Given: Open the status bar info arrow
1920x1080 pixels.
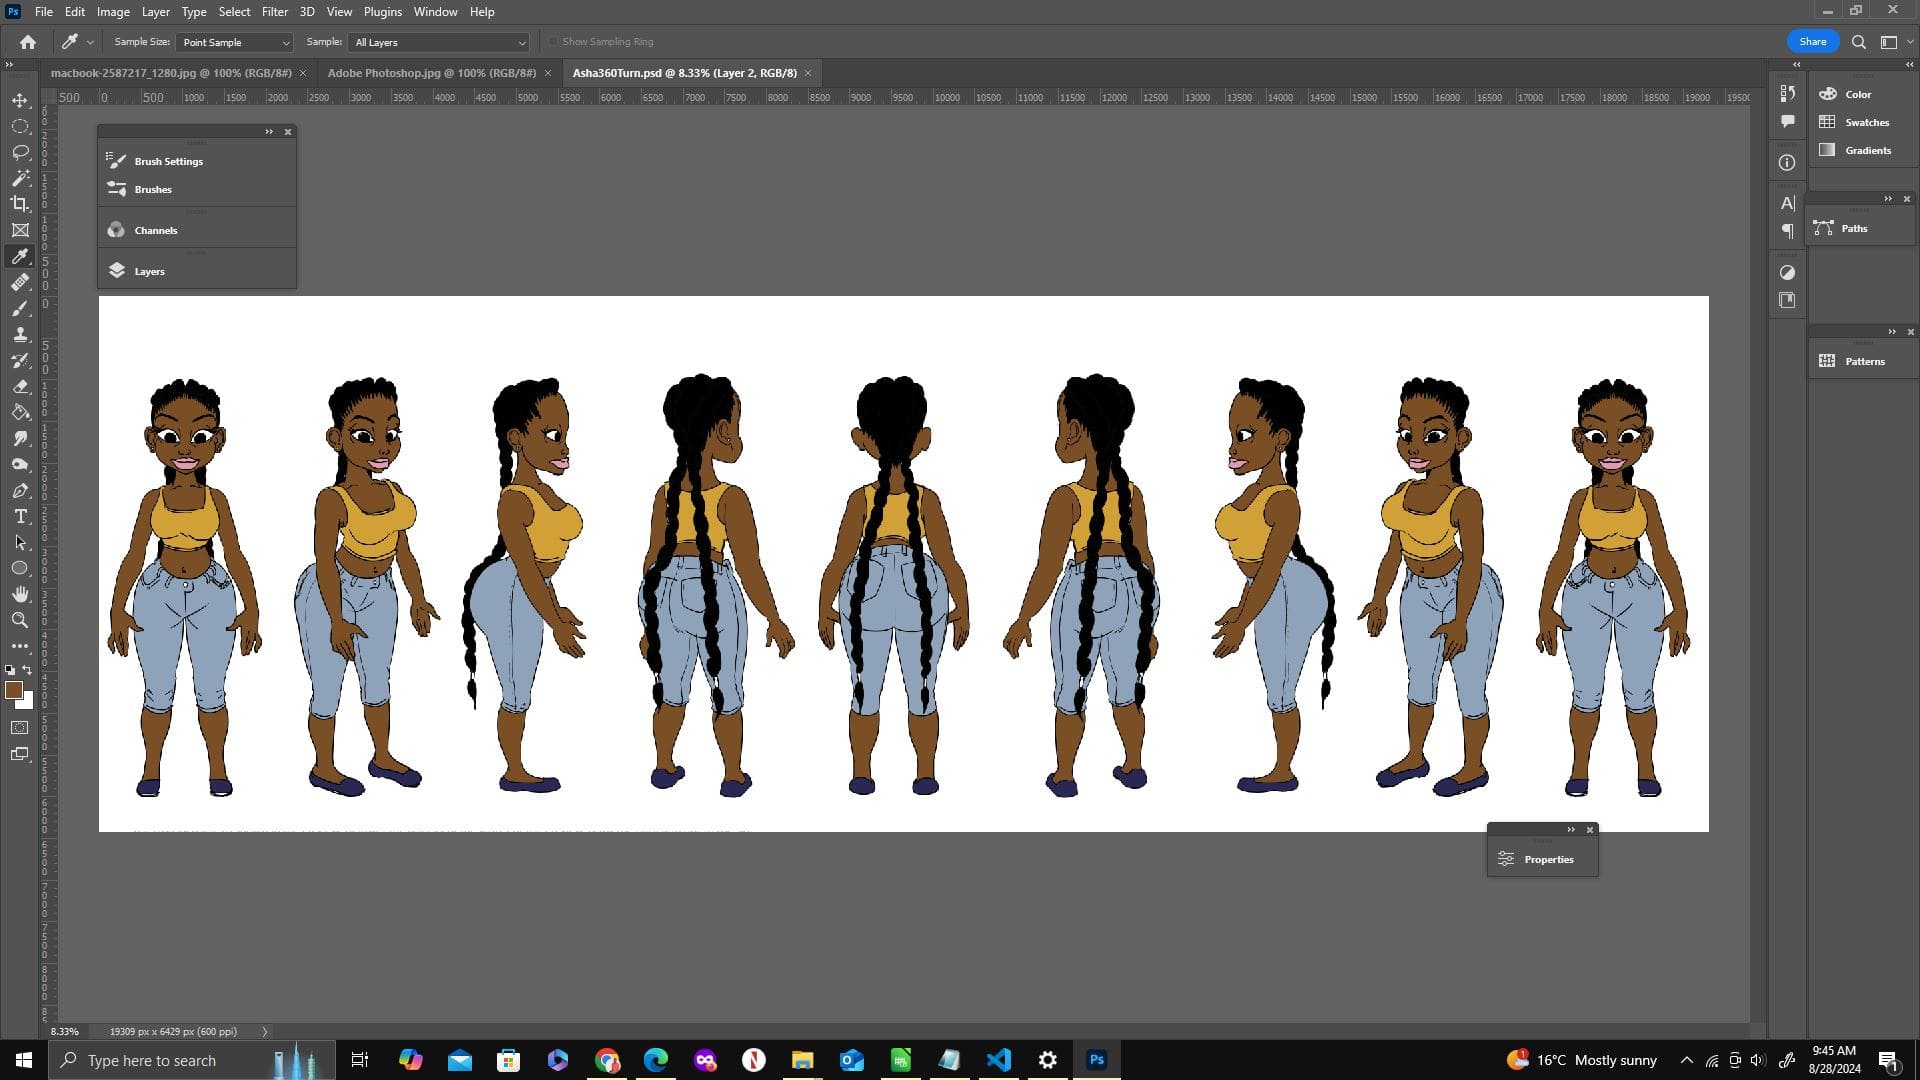Looking at the screenshot, I should (265, 1031).
